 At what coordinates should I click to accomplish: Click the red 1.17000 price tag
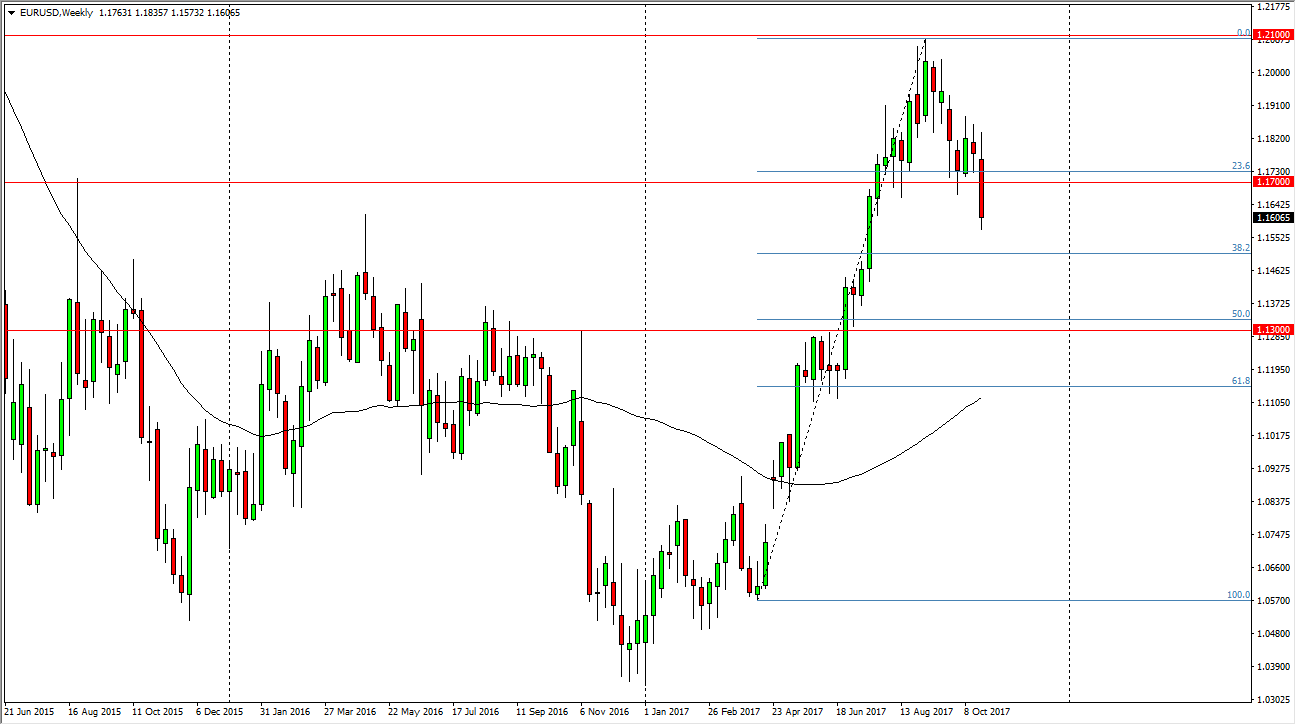pyautogui.click(x=1272, y=182)
